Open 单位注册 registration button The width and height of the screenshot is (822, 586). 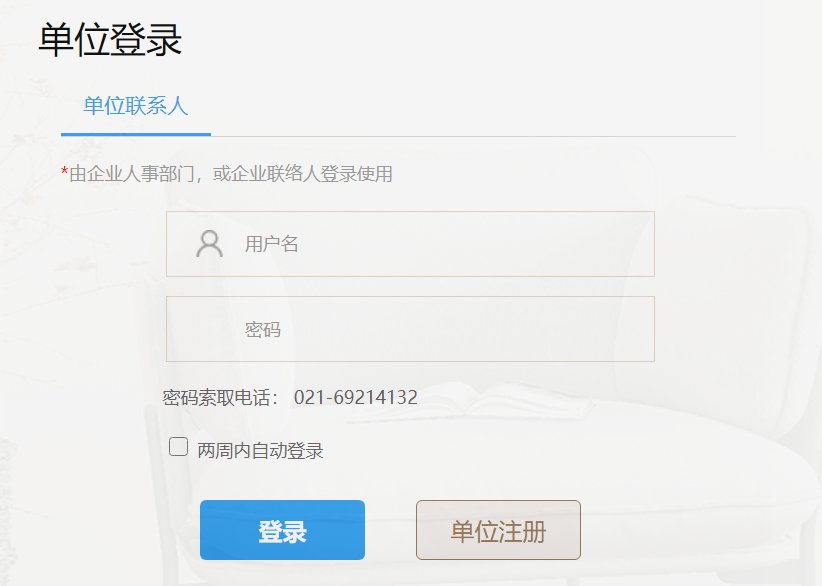(498, 531)
